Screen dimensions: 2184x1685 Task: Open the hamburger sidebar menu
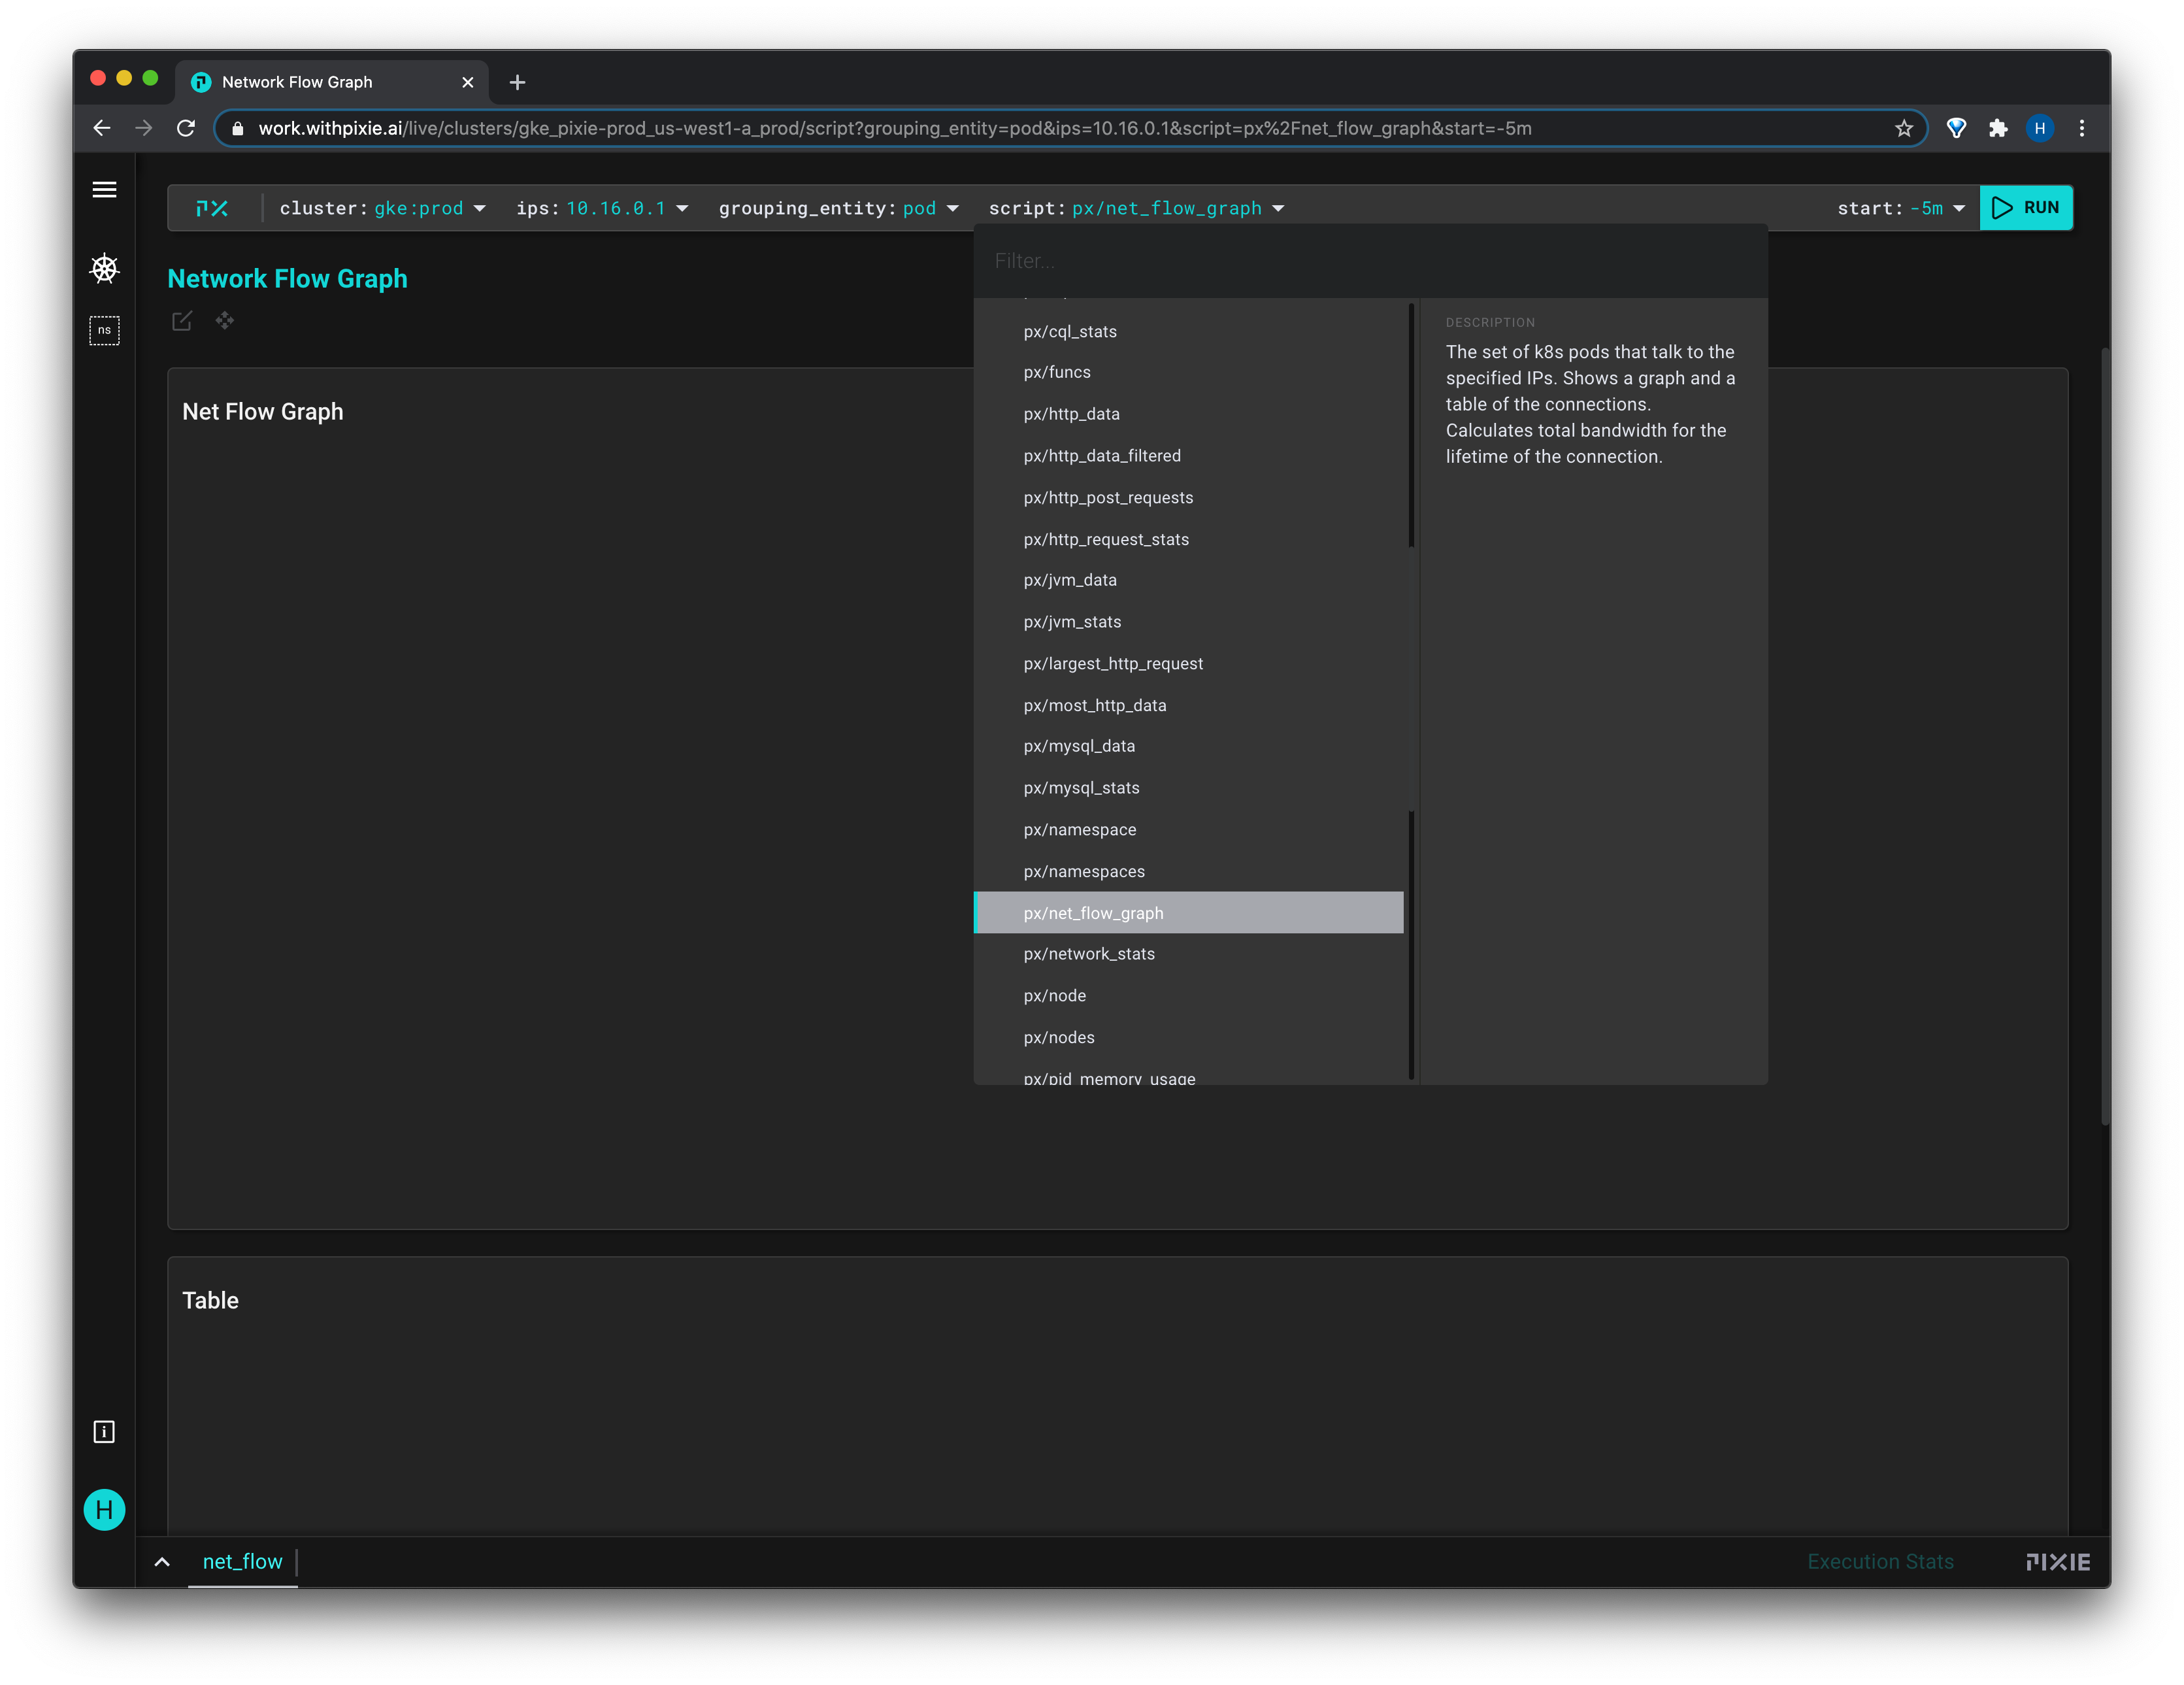pyautogui.click(x=104, y=189)
